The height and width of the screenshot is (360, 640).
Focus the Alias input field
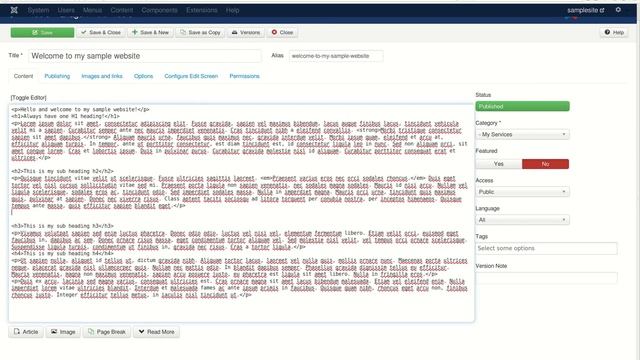(336, 56)
